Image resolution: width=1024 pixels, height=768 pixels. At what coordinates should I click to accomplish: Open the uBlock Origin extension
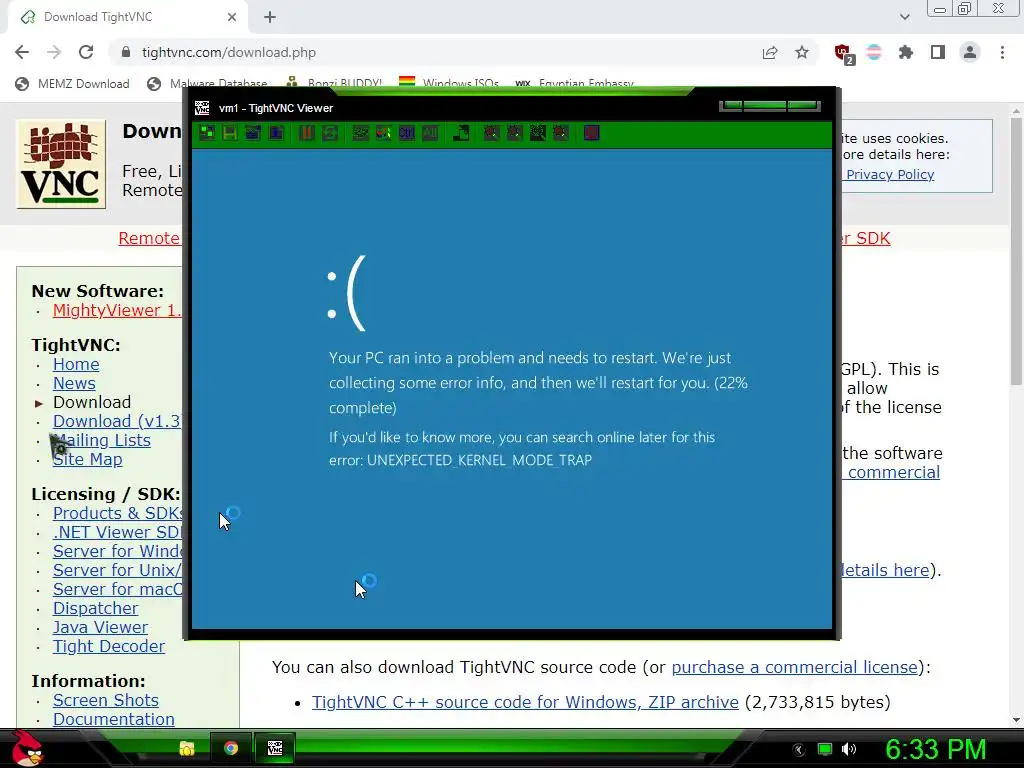[x=844, y=54]
